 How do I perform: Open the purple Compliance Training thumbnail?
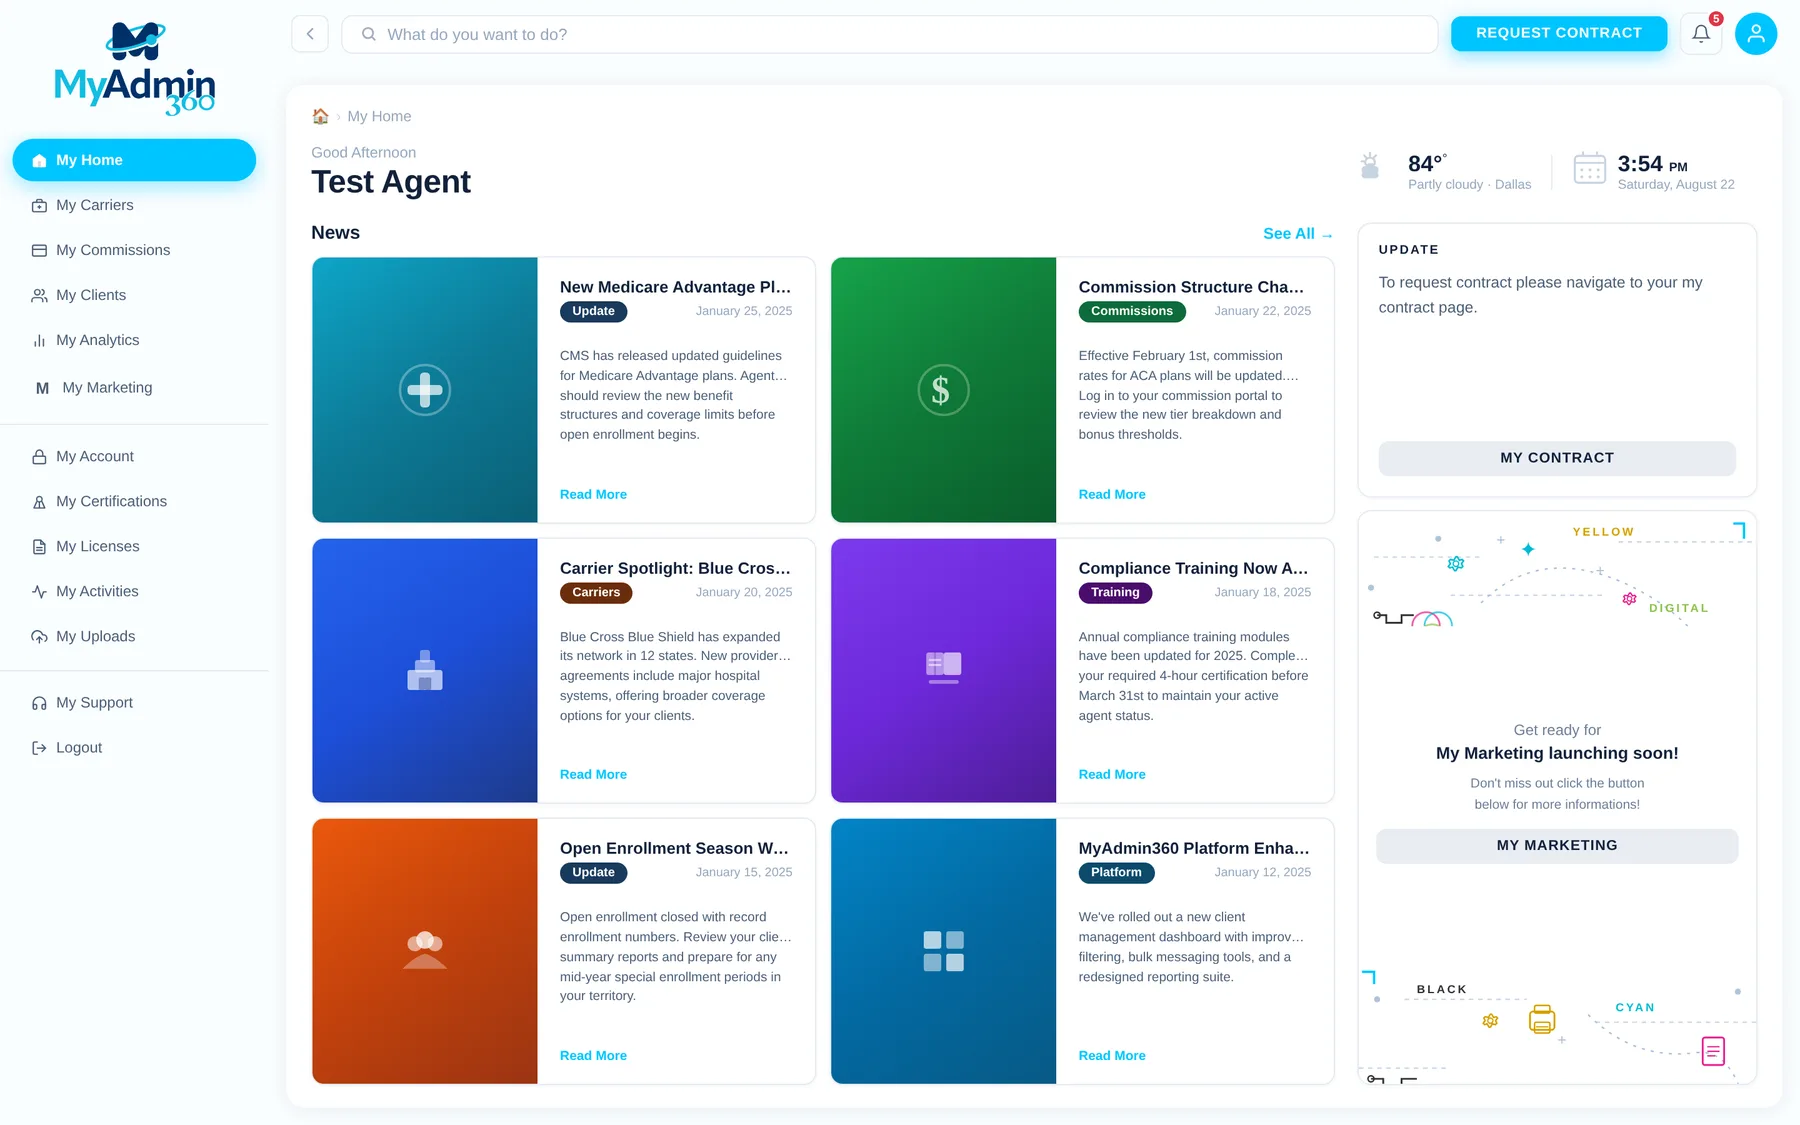point(943,671)
